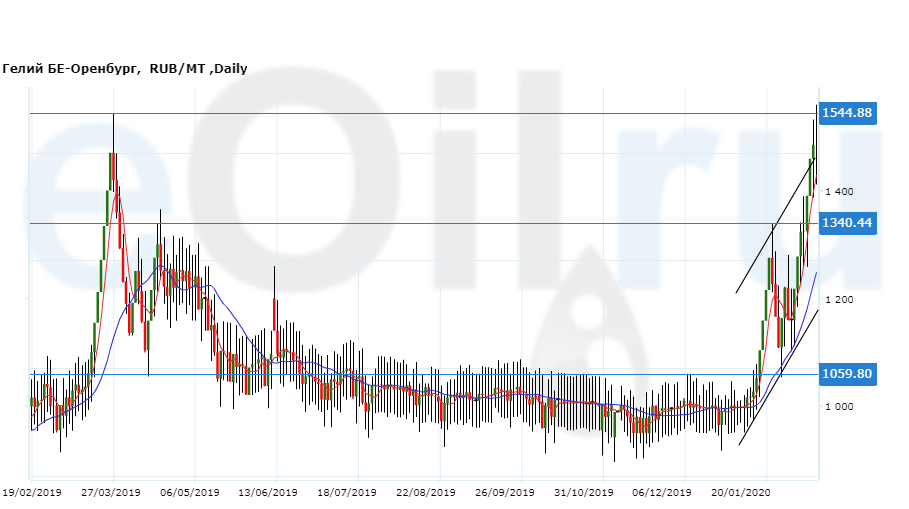
Task: Select the 20/01/2020 date label
Action: pyautogui.click(x=741, y=493)
